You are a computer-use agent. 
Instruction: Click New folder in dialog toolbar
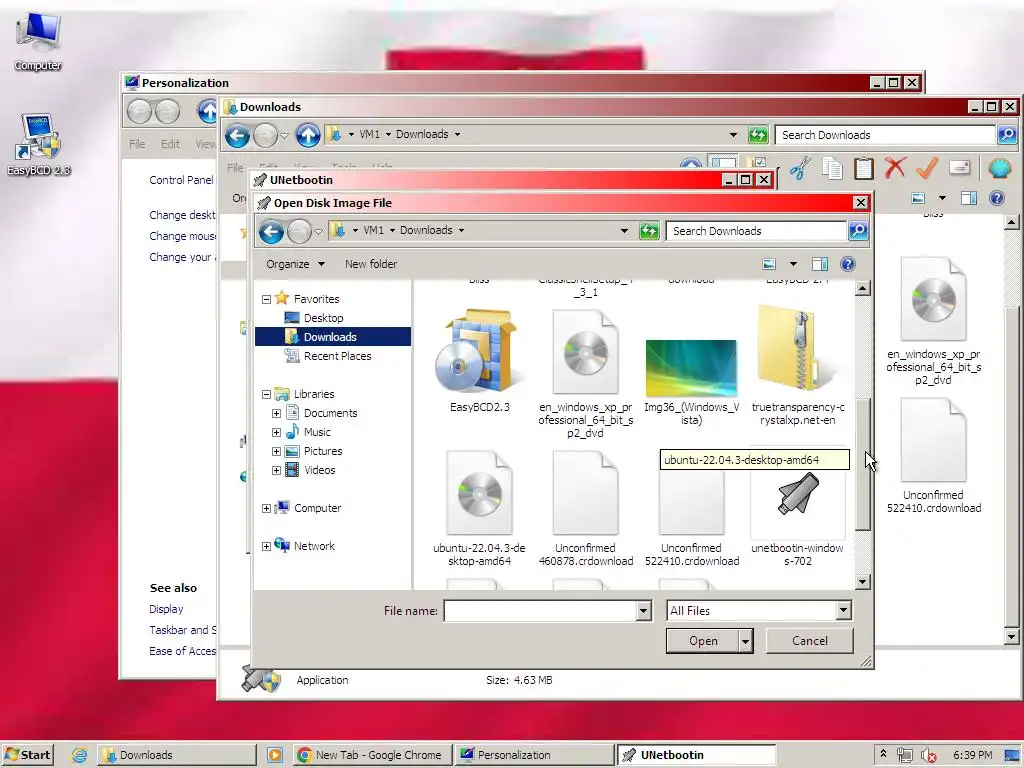click(x=371, y=264)
